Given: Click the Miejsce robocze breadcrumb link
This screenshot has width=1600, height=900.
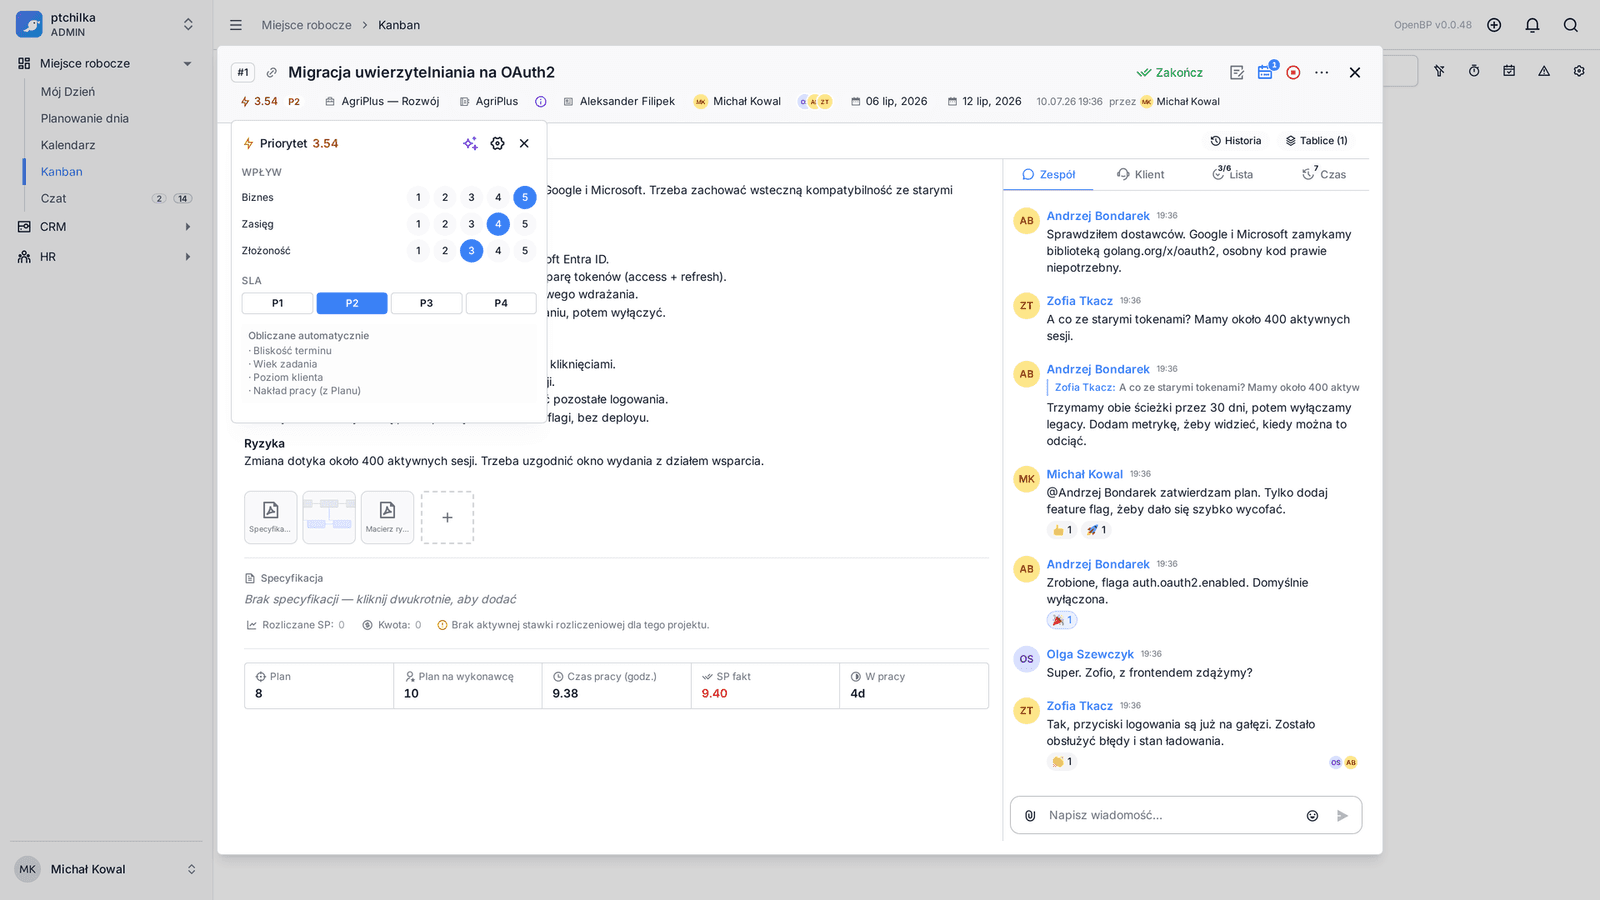Looking at the screenshot, I should [x=306, y=25].
